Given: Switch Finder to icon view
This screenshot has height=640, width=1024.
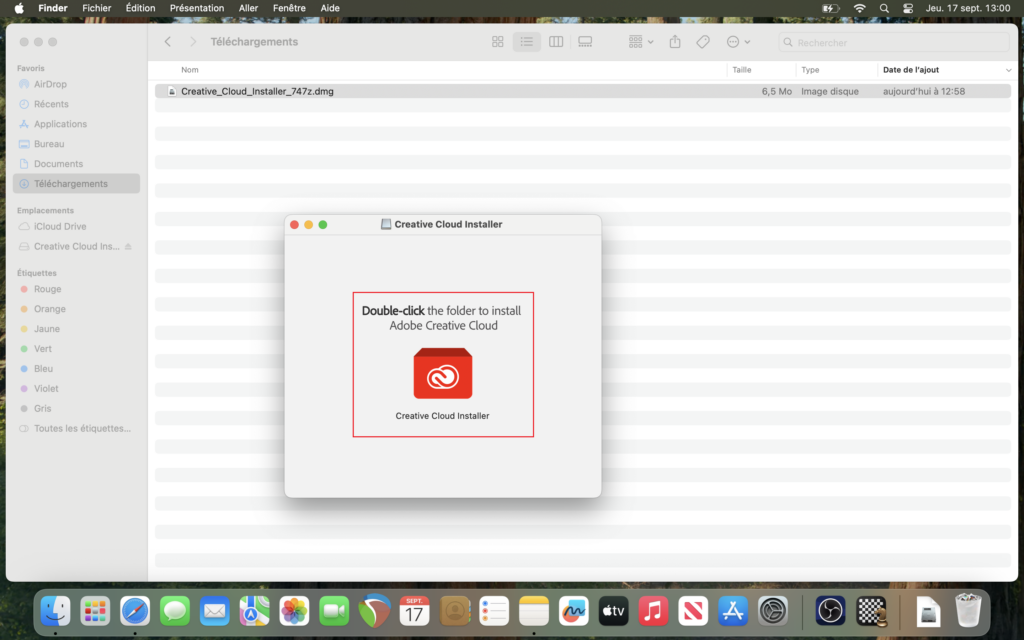Looking at the screenshot, I should pos(498,42).
